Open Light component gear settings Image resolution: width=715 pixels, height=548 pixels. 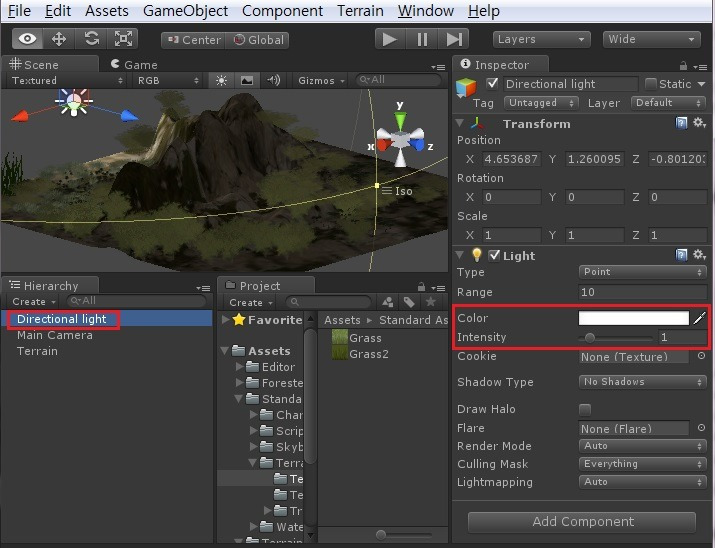pos(699,255)
